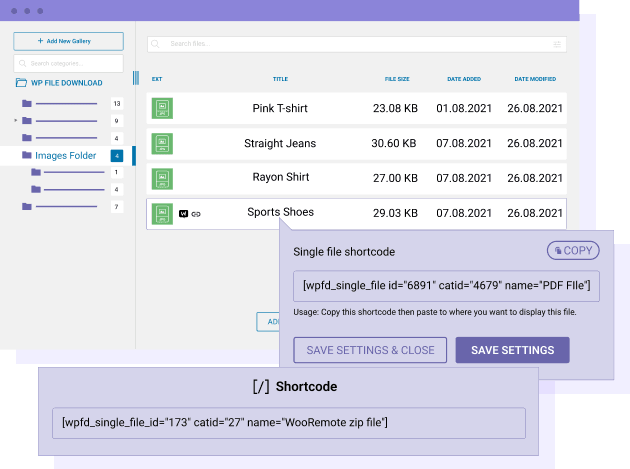The width and height of the screenshot is (630, 469).
Task: Click the black W icon beside Sports Shoes
Action: [183, 214]
